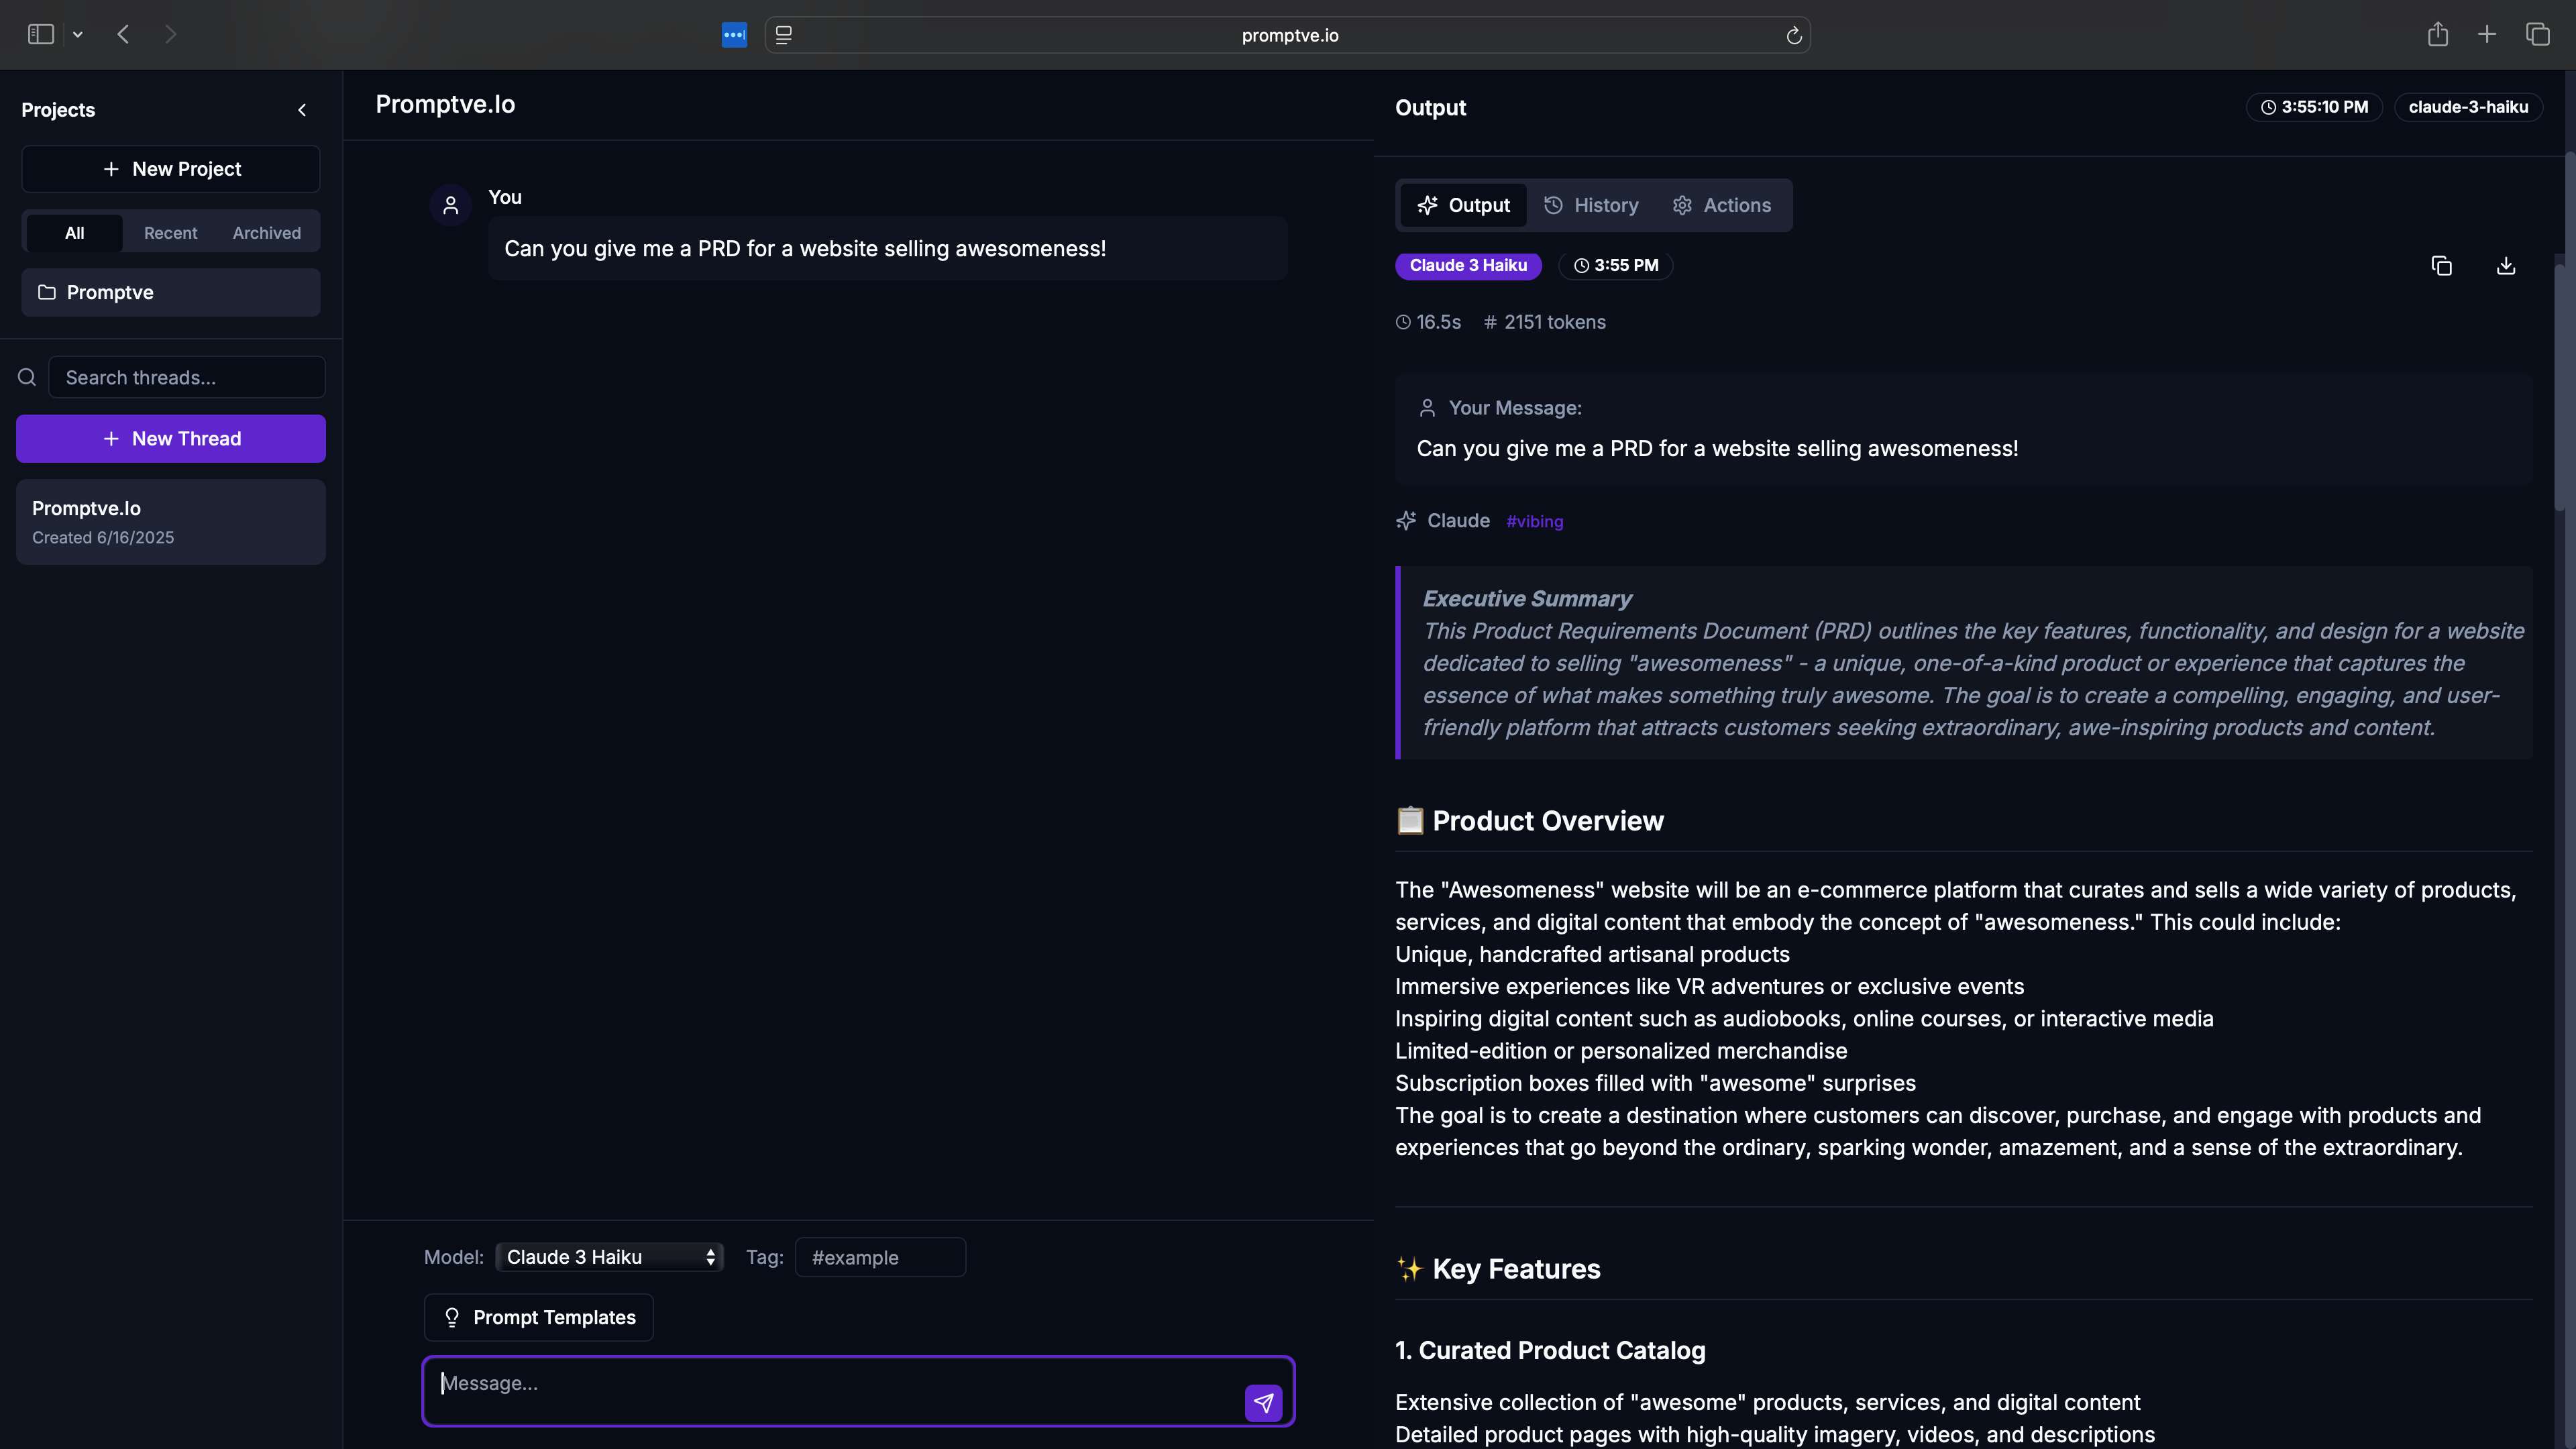Open the browser share icon
The image size is (2576, 1449).
tap(2437, 35)
